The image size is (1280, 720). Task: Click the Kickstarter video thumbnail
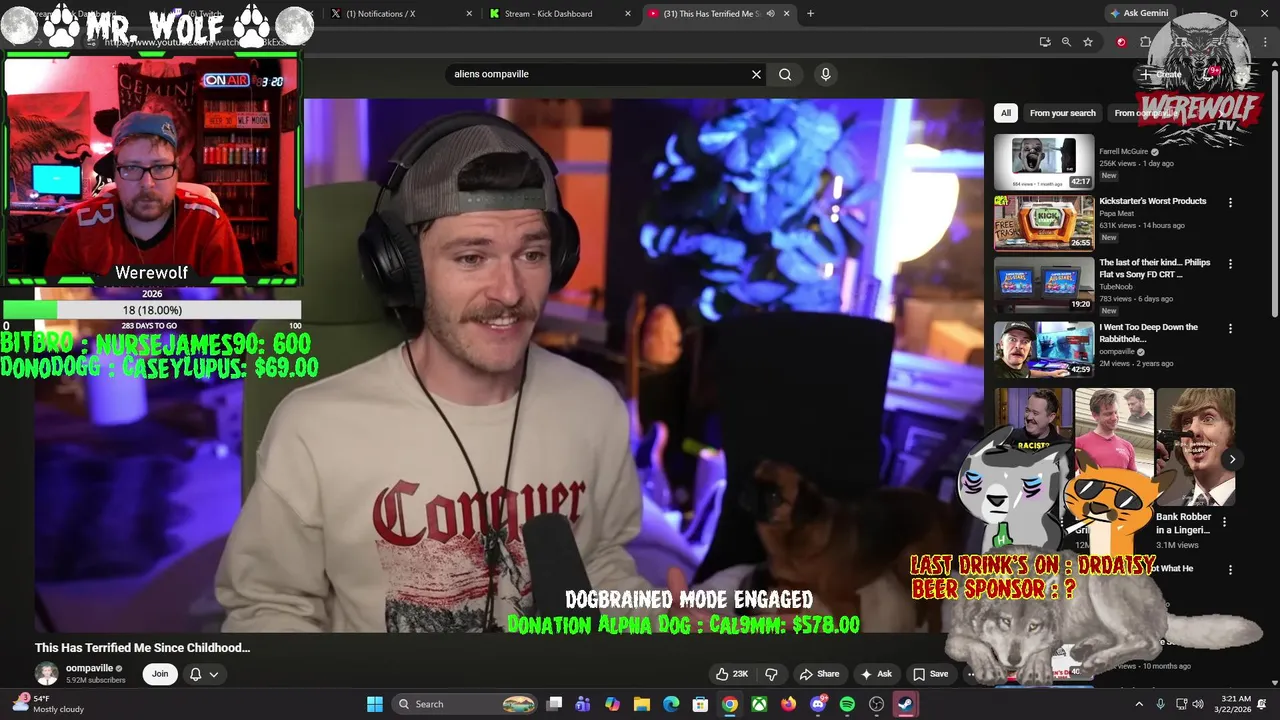click(x=1044, y=223)
